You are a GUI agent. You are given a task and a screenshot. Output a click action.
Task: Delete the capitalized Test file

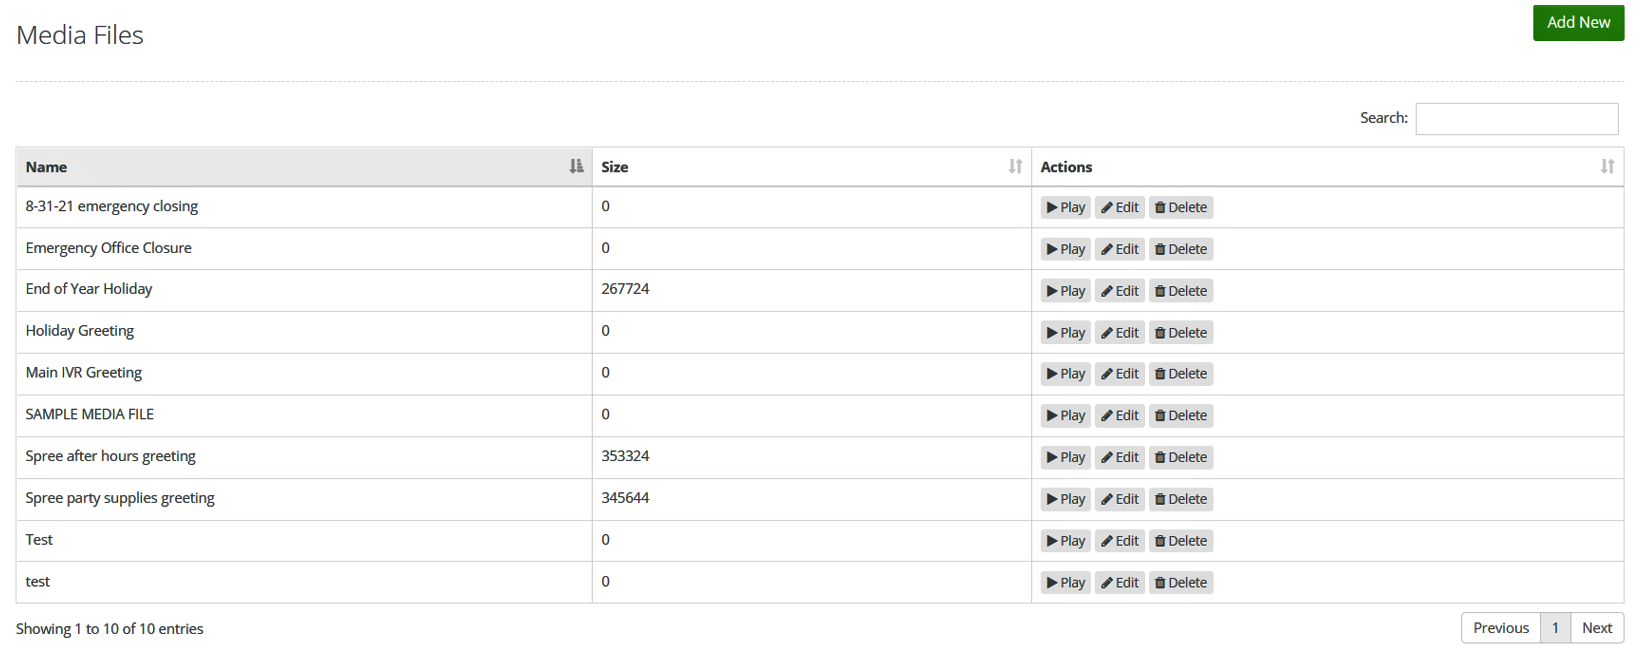tap(1180, 541)
